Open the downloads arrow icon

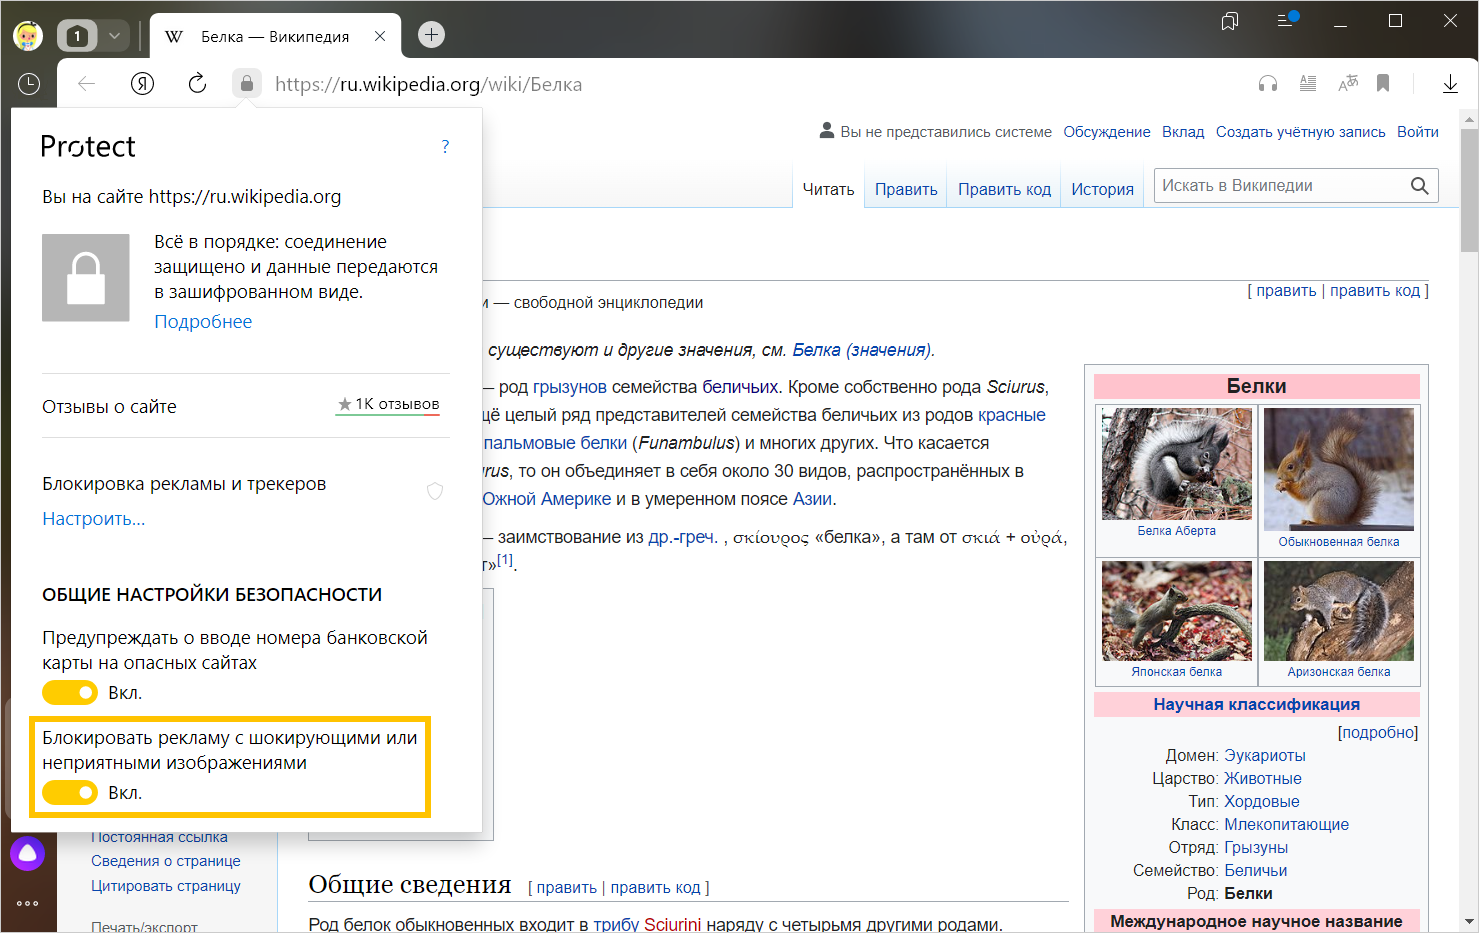1450,84
